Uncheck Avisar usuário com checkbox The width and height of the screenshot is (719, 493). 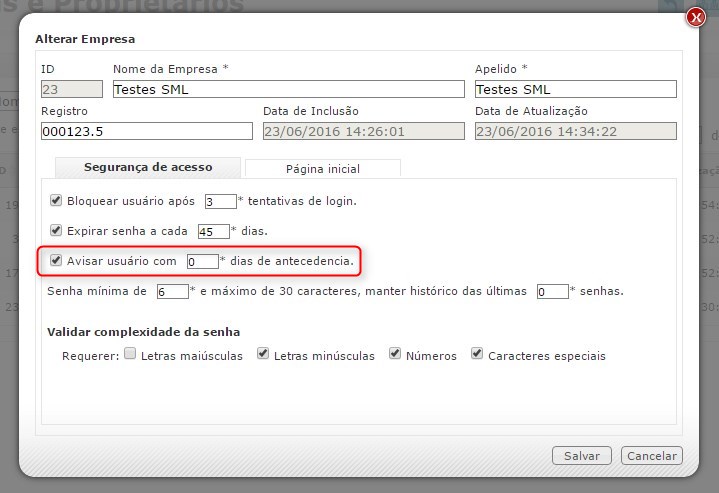click(56, 261)
